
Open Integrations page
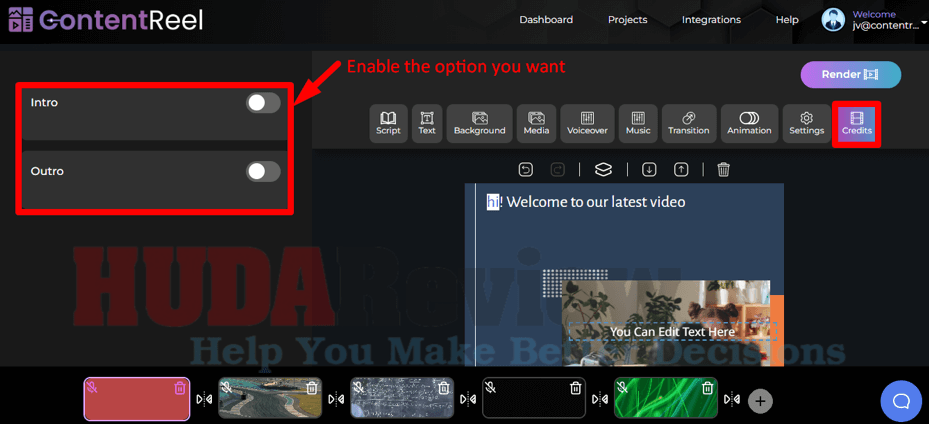tap(711, 20)
